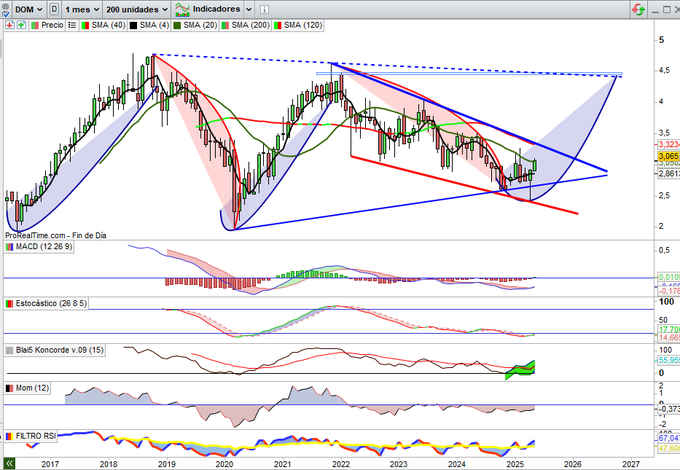Click the Mom (12) panel color icon
680x470 pixels.
(9, 388)
